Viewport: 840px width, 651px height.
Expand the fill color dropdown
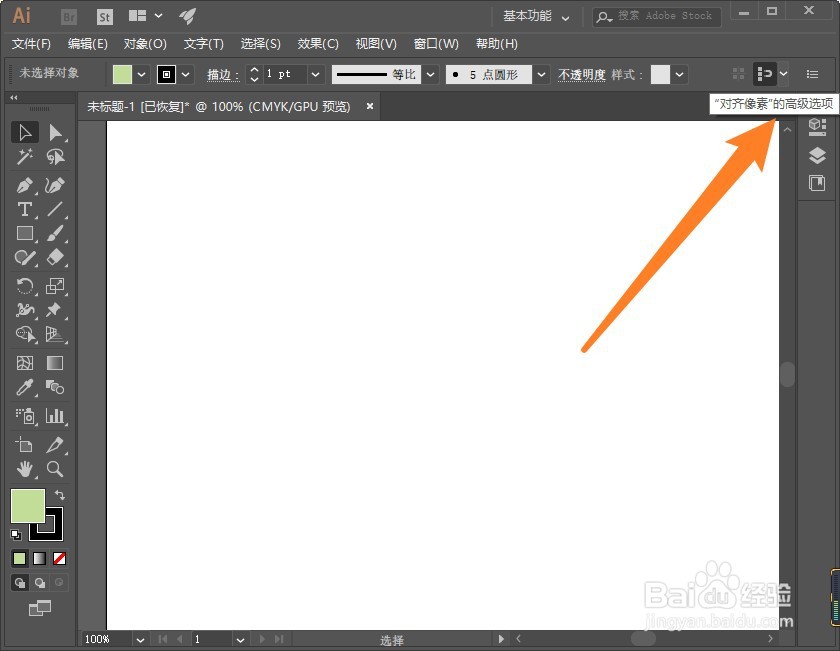pos(141,74)
